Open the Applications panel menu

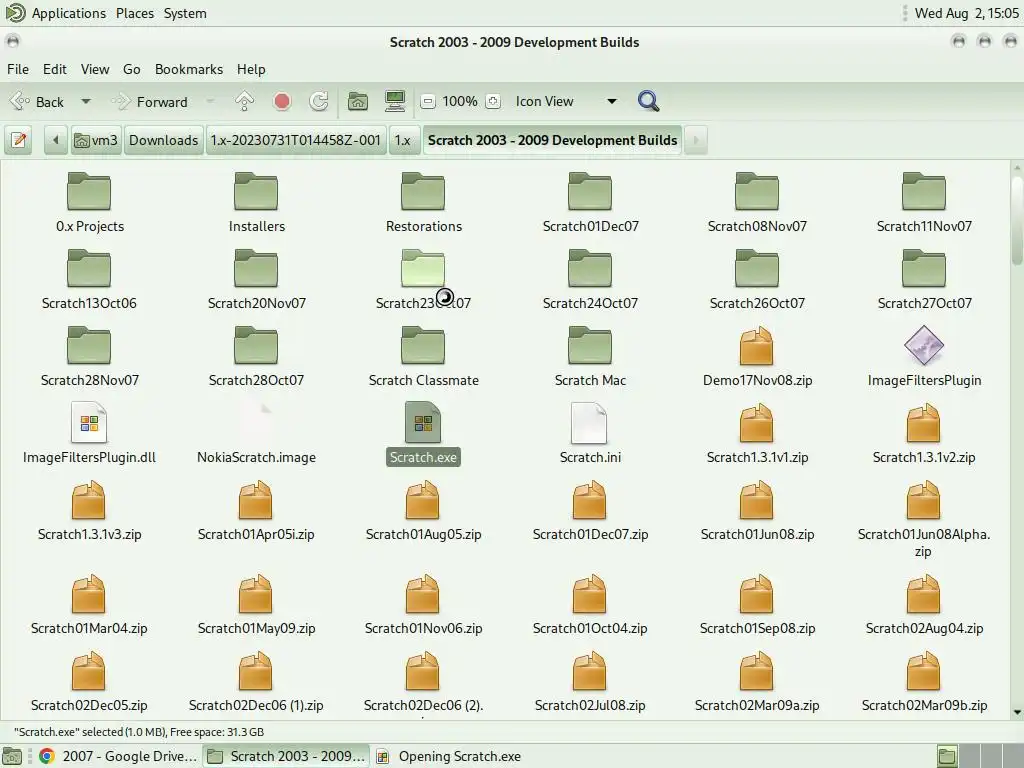click(x=69, y=13)
